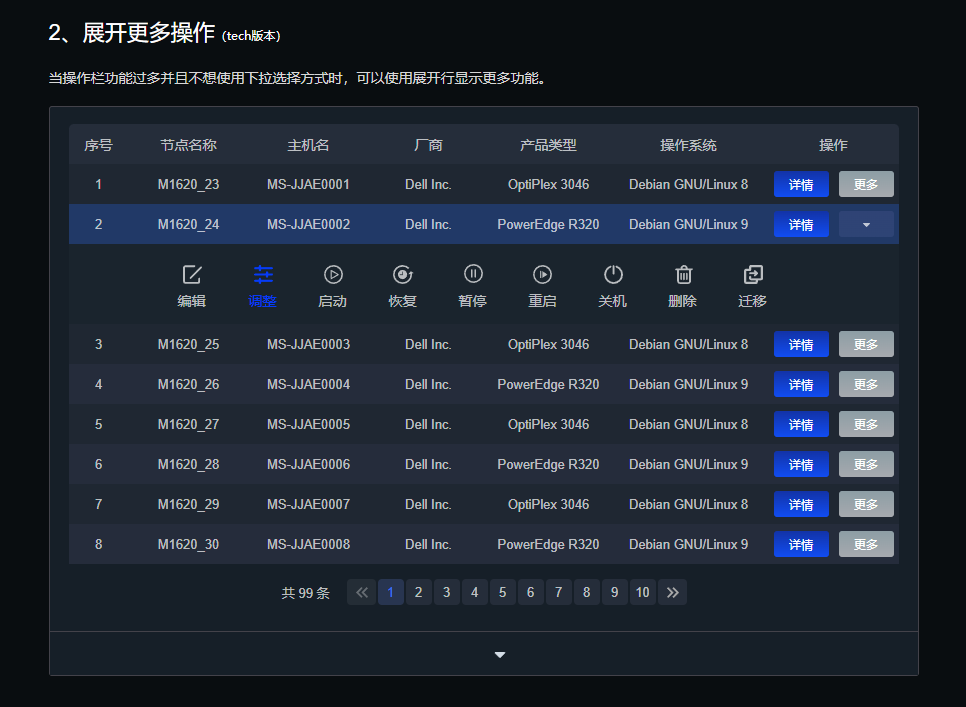The width and height of the screenshot is (966, 707).
Task: Click next pages double-arrow button
Action: click(673, 593)
